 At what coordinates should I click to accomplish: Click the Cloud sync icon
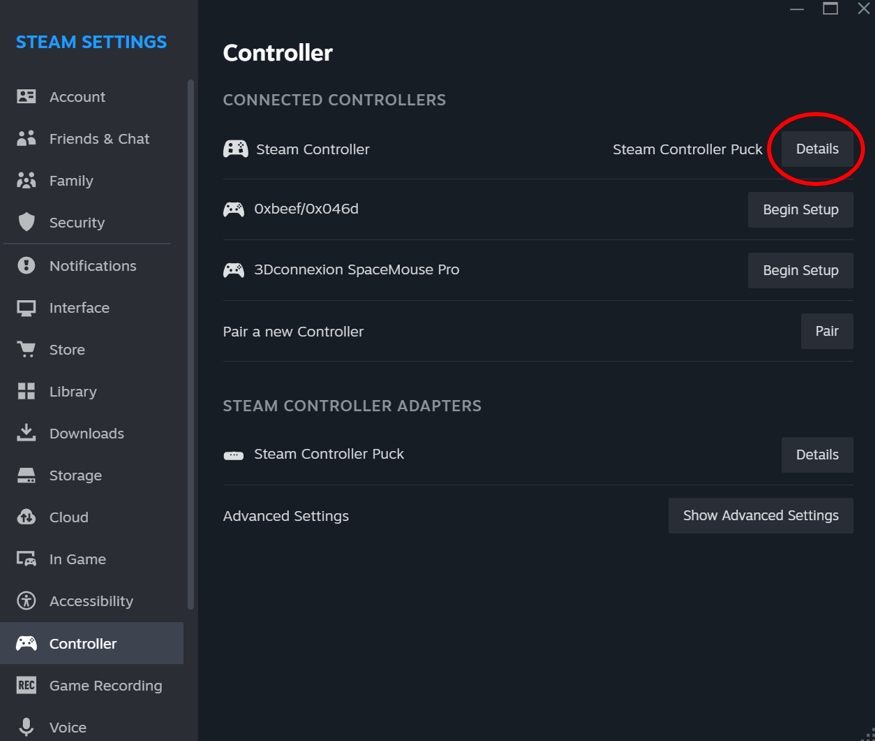[x=26, y=517]
